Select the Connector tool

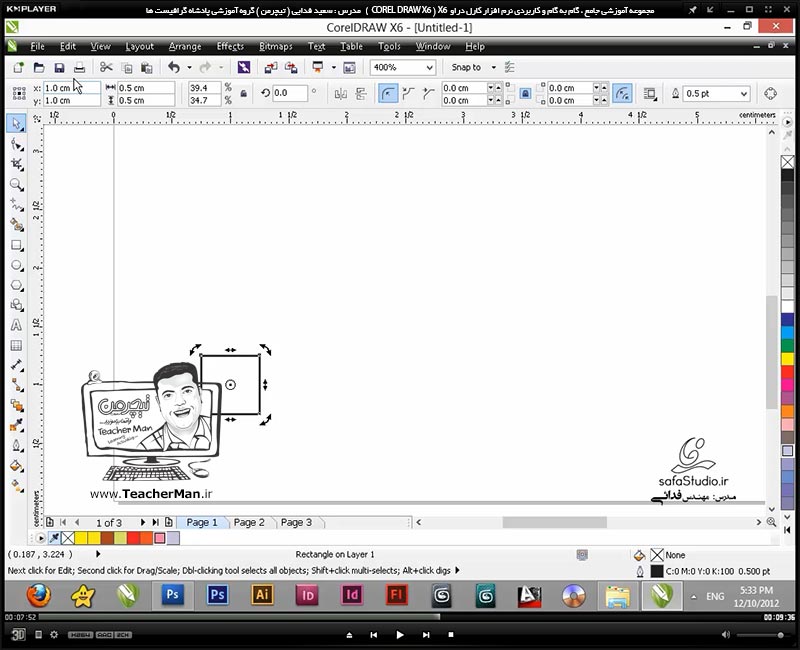coord(16,385)
